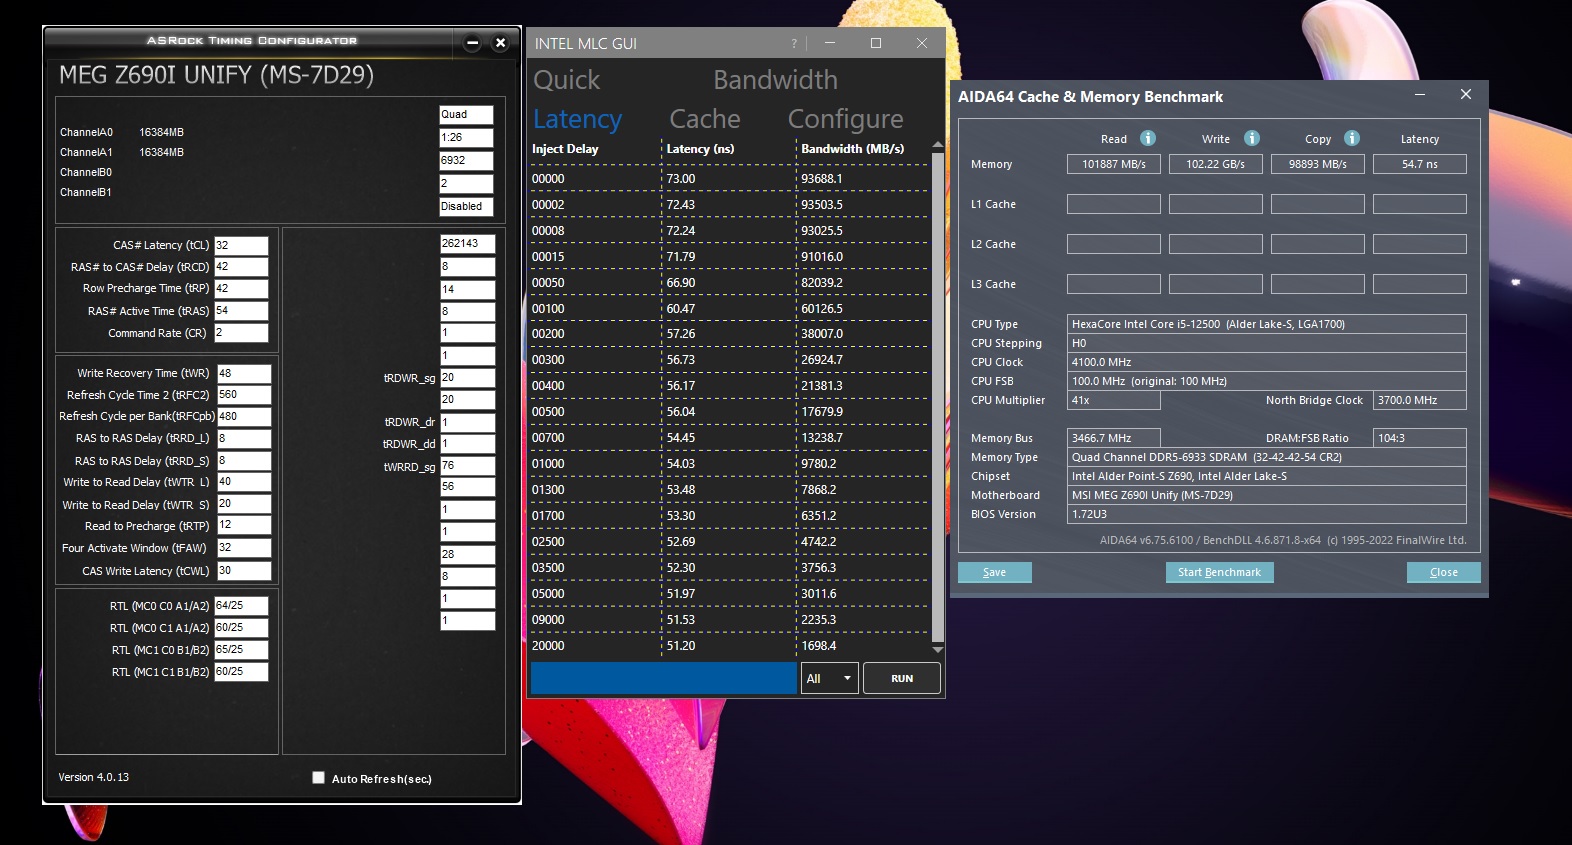Click the CPU Type field in AIDA64
Viewport: 1572px width, 845px height.
(1267, 324)
